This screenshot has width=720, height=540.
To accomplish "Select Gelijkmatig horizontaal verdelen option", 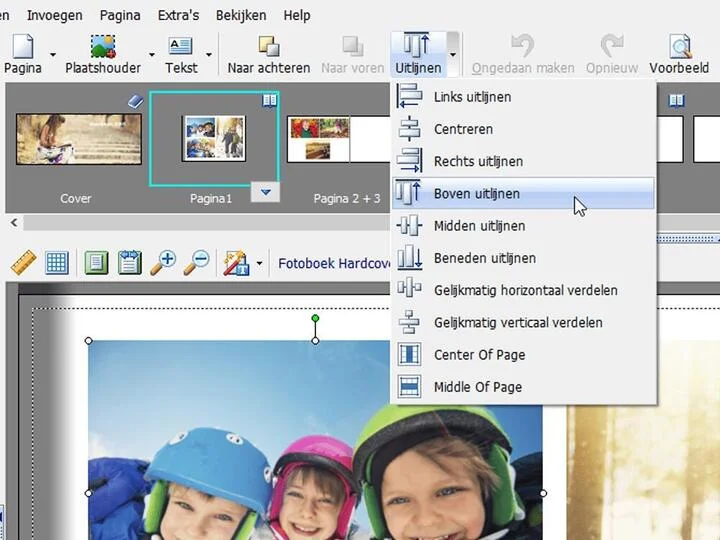I will [x=525, y=290].
